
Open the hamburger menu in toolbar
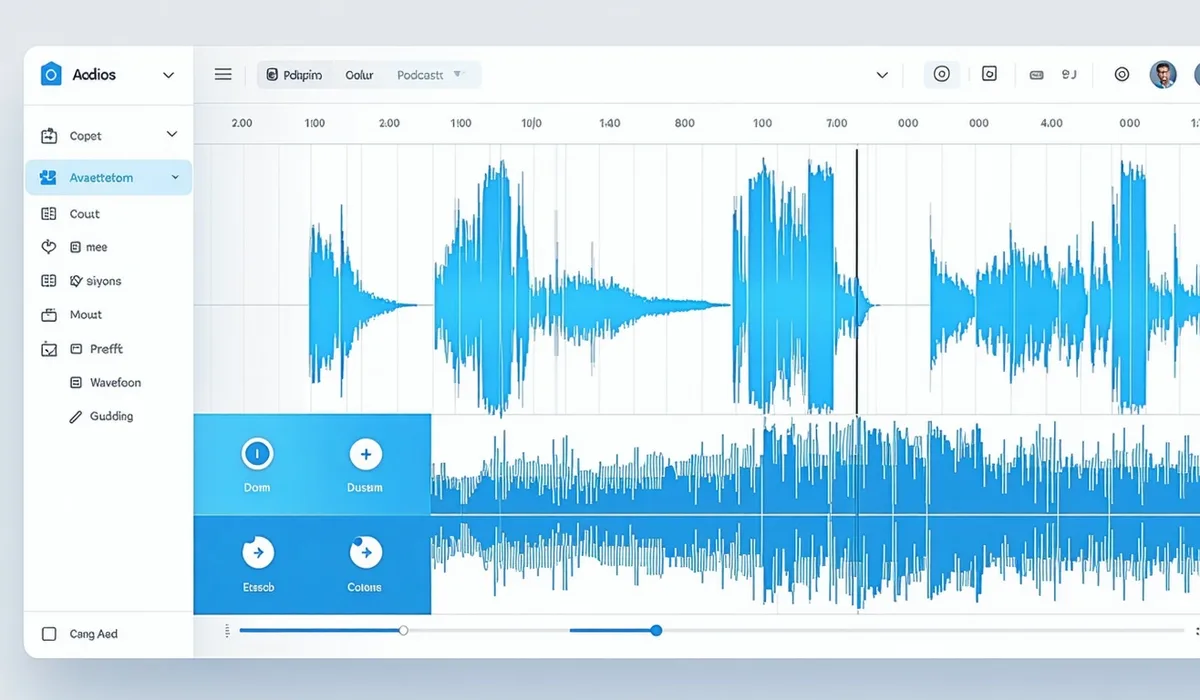click(x=223, y=74)
